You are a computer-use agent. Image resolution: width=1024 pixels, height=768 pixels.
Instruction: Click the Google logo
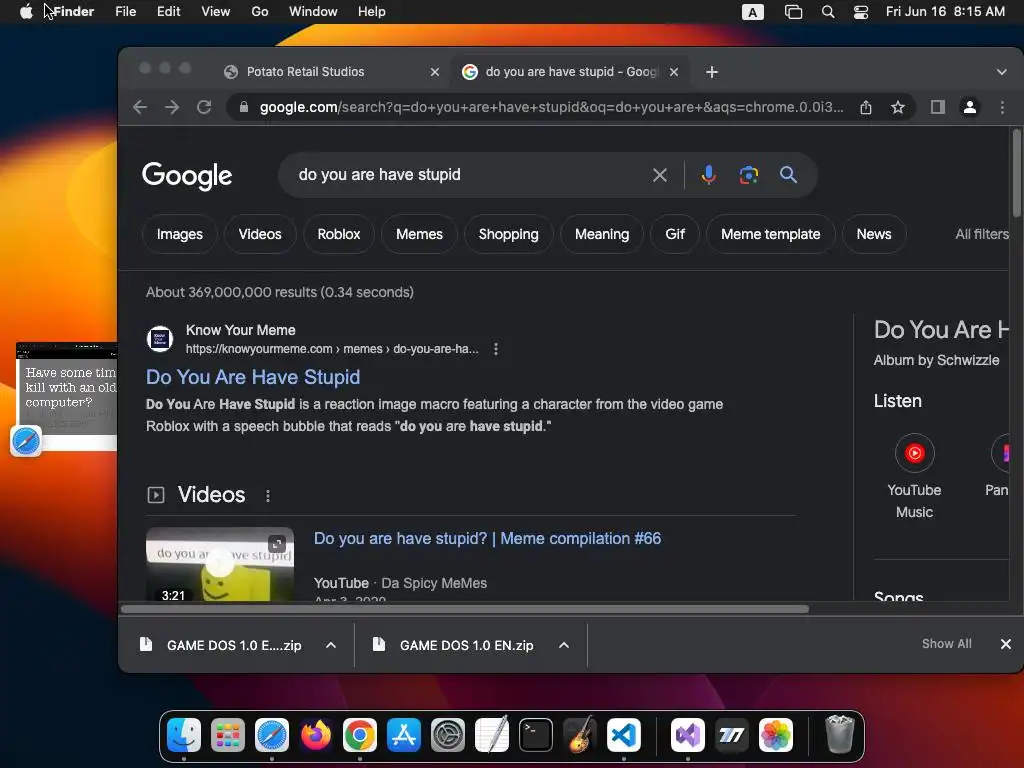(187, 175)
